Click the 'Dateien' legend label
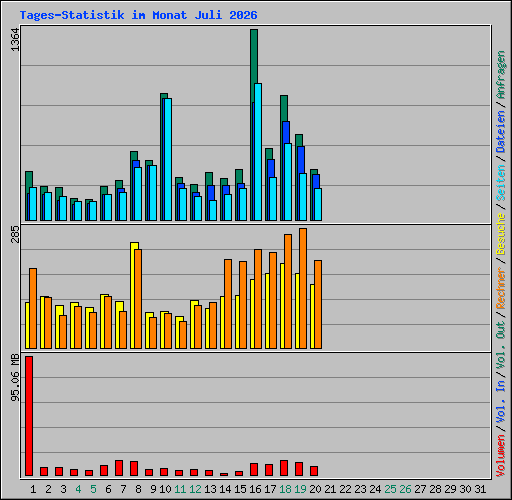 501,132
